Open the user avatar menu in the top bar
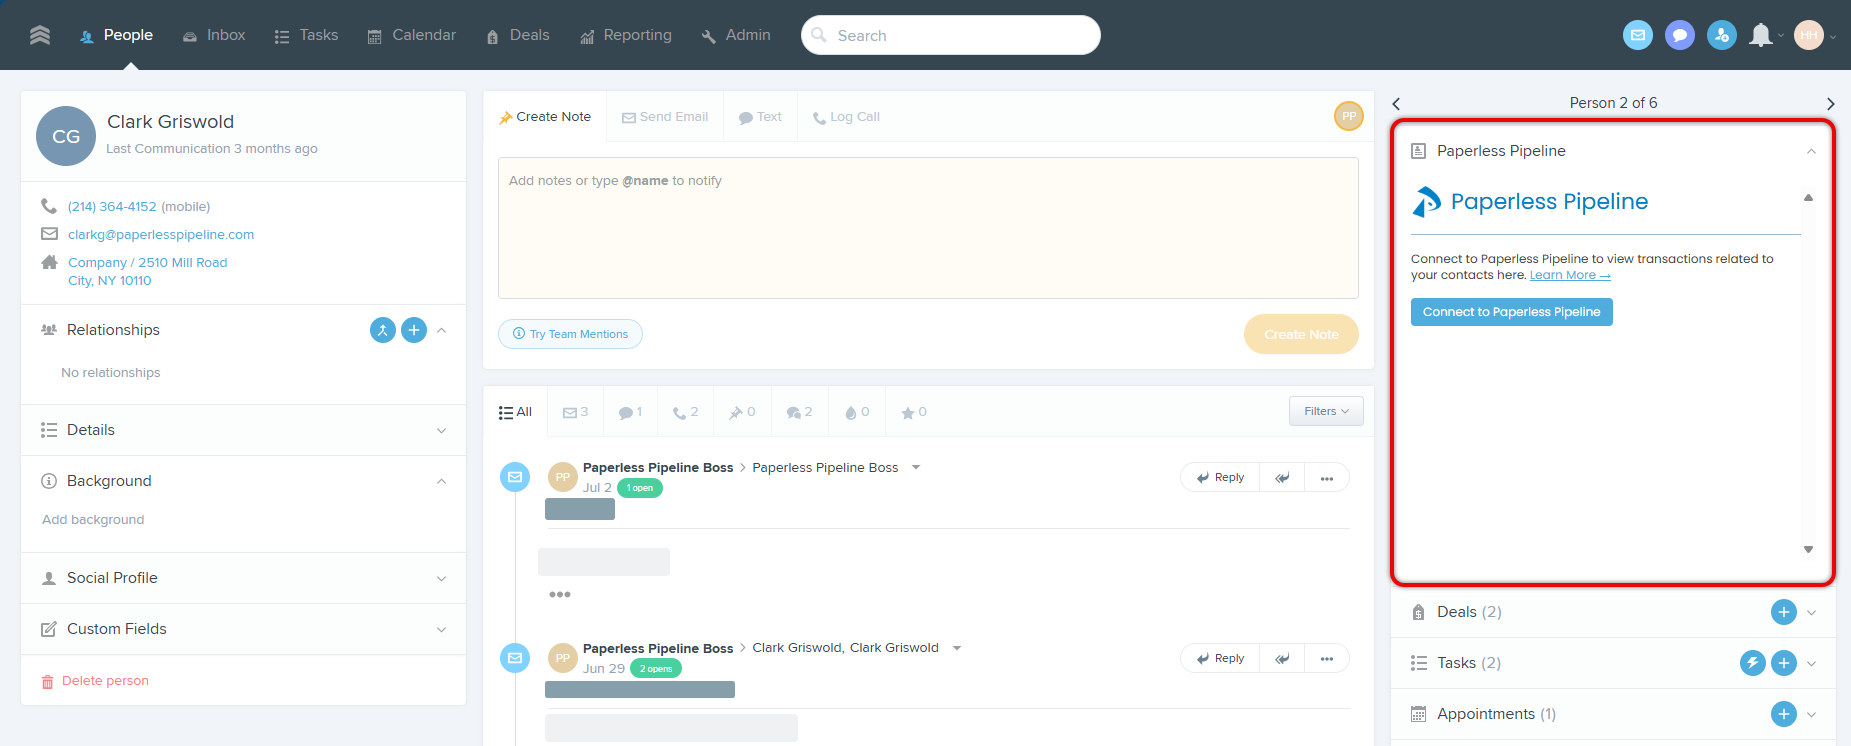 (x=1809, y=35)
